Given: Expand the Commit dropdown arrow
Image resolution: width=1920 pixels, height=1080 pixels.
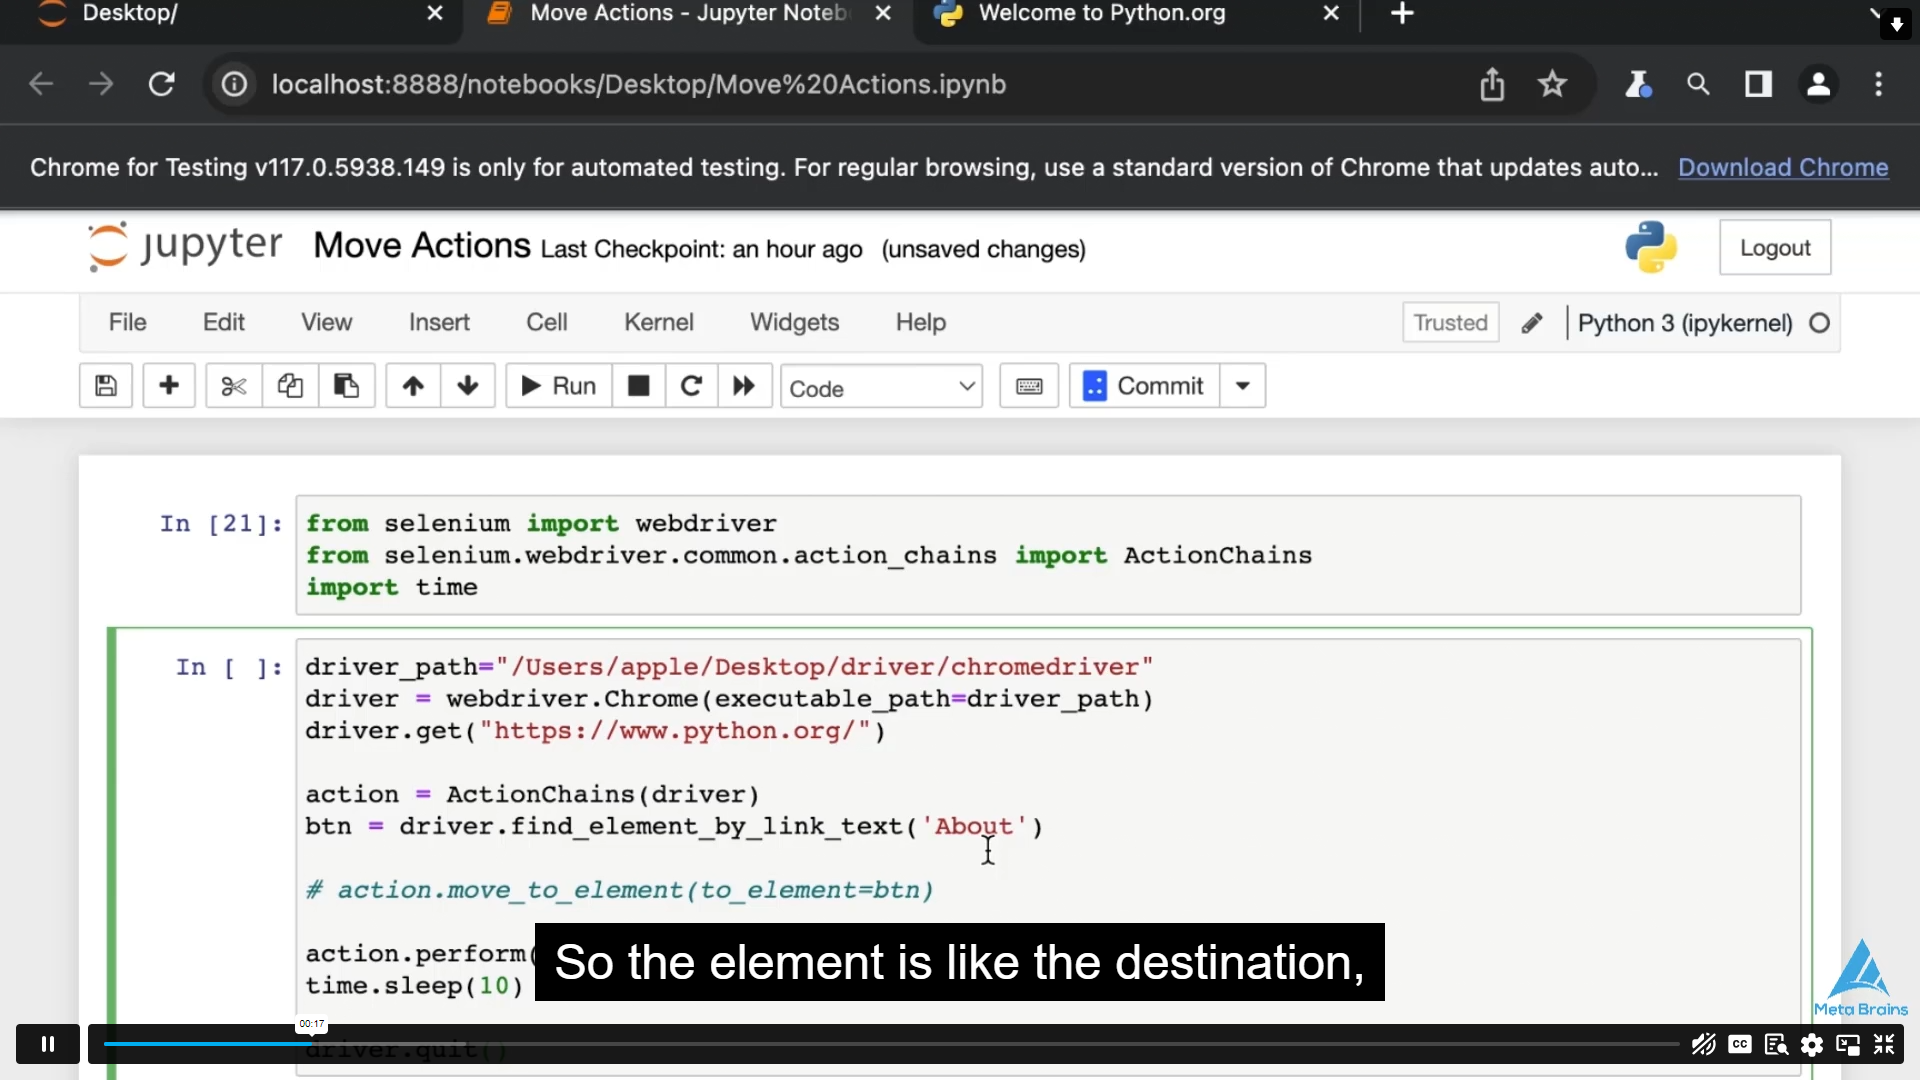Looking at the screenshot, I should [x=1242, y=386].
